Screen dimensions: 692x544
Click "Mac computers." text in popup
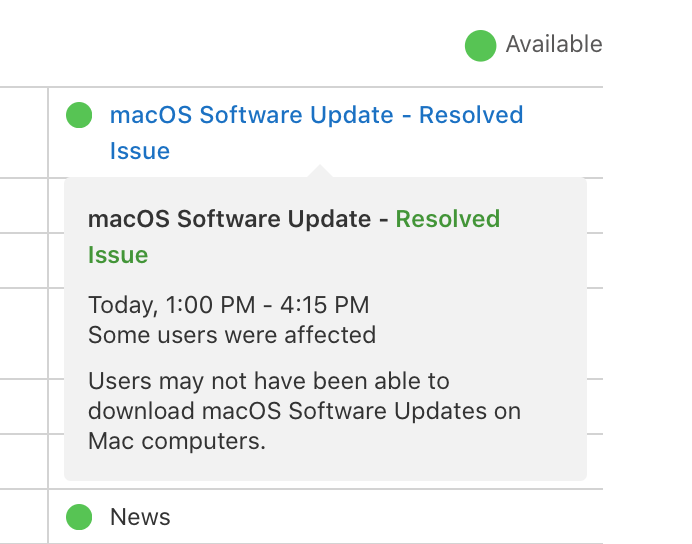point(177,441)
